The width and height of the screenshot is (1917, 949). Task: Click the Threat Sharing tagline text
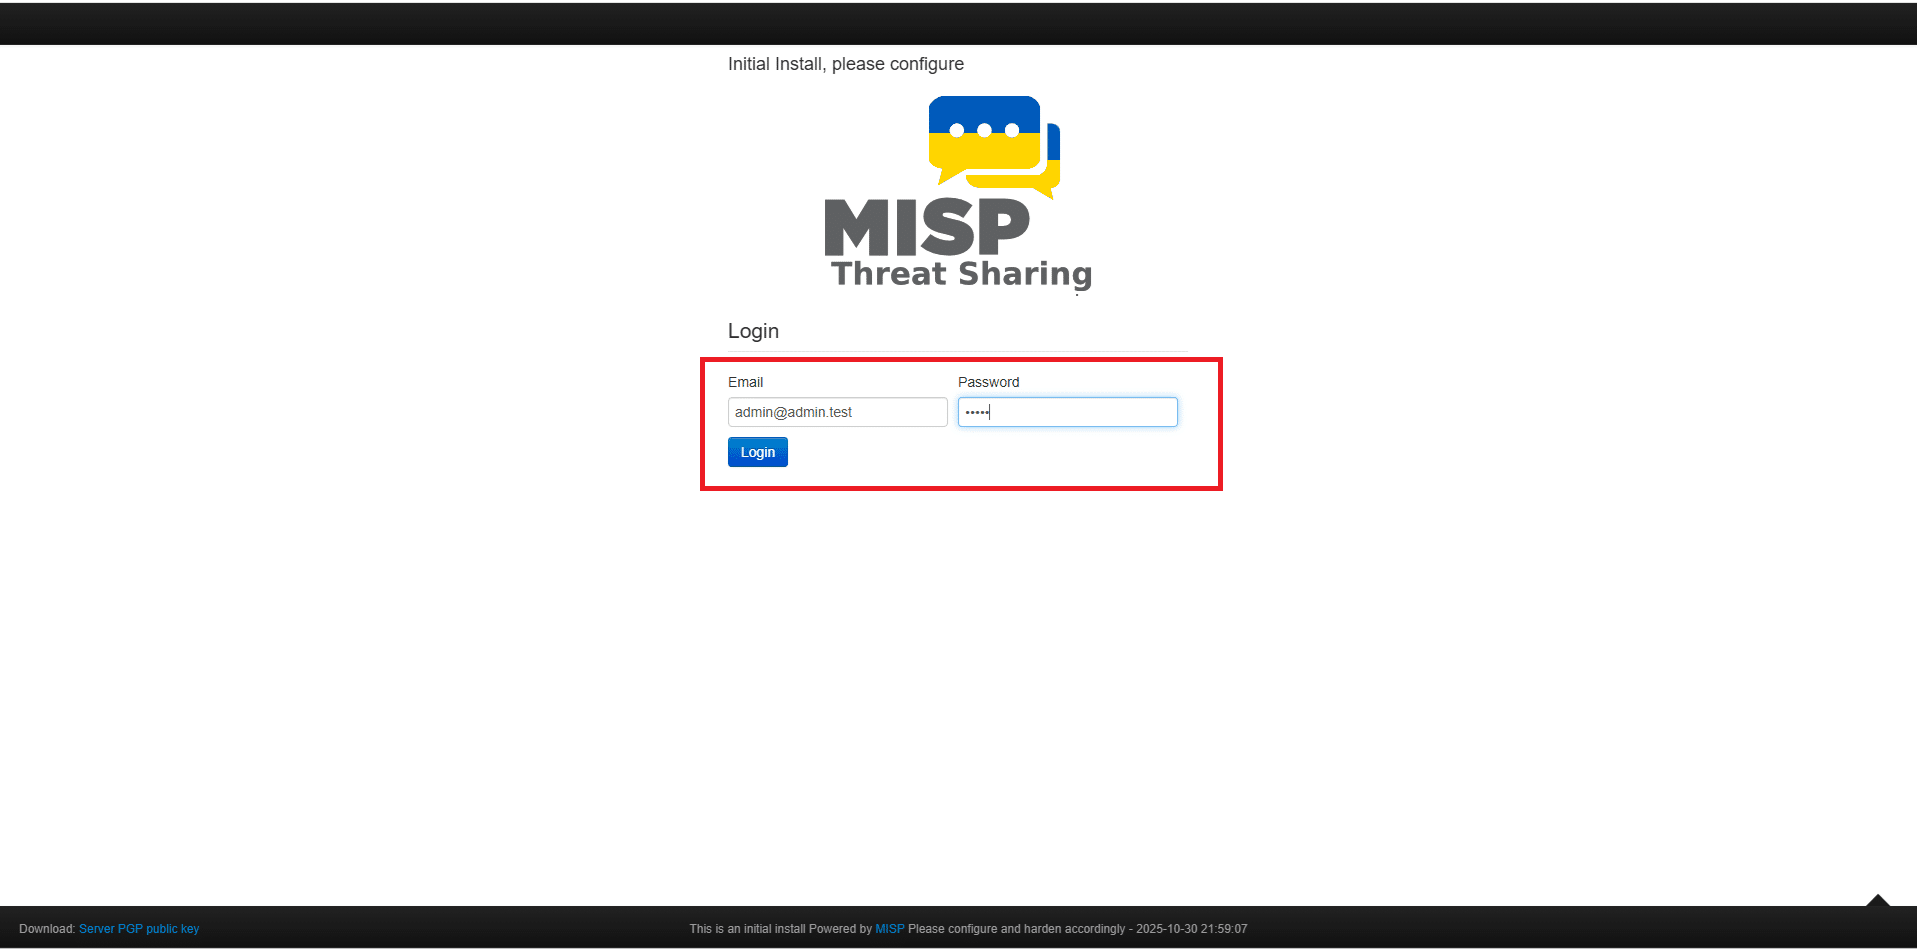[961, 274]
